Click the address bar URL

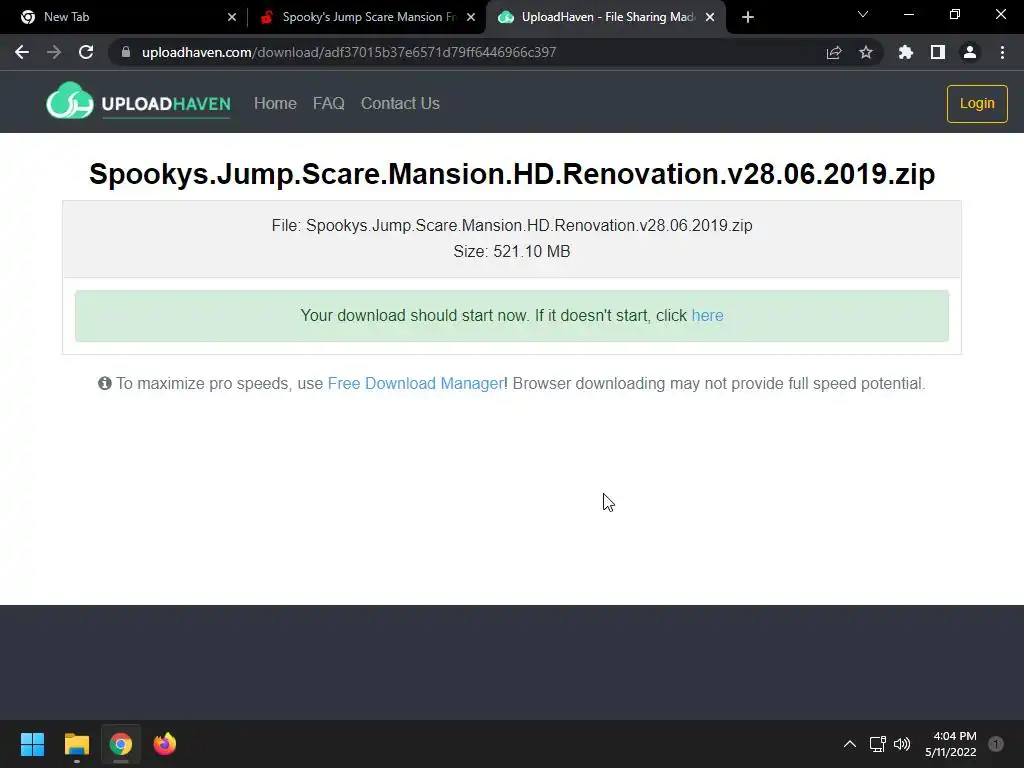[x=349, y=52]
